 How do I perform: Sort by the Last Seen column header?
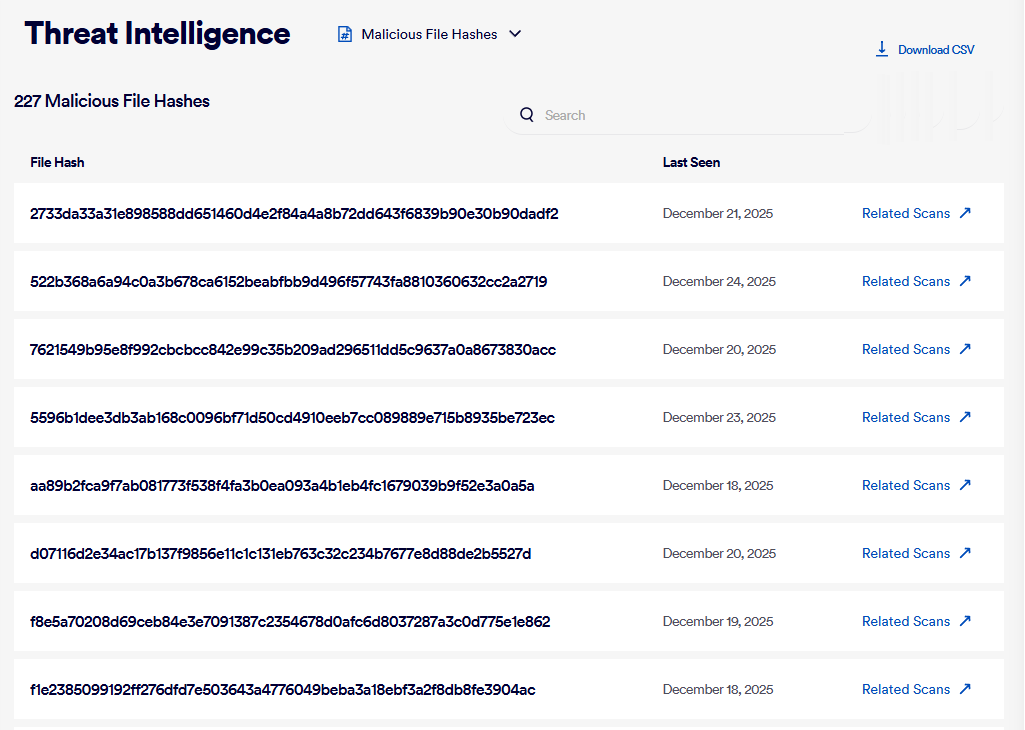click(x=691, y=162)
